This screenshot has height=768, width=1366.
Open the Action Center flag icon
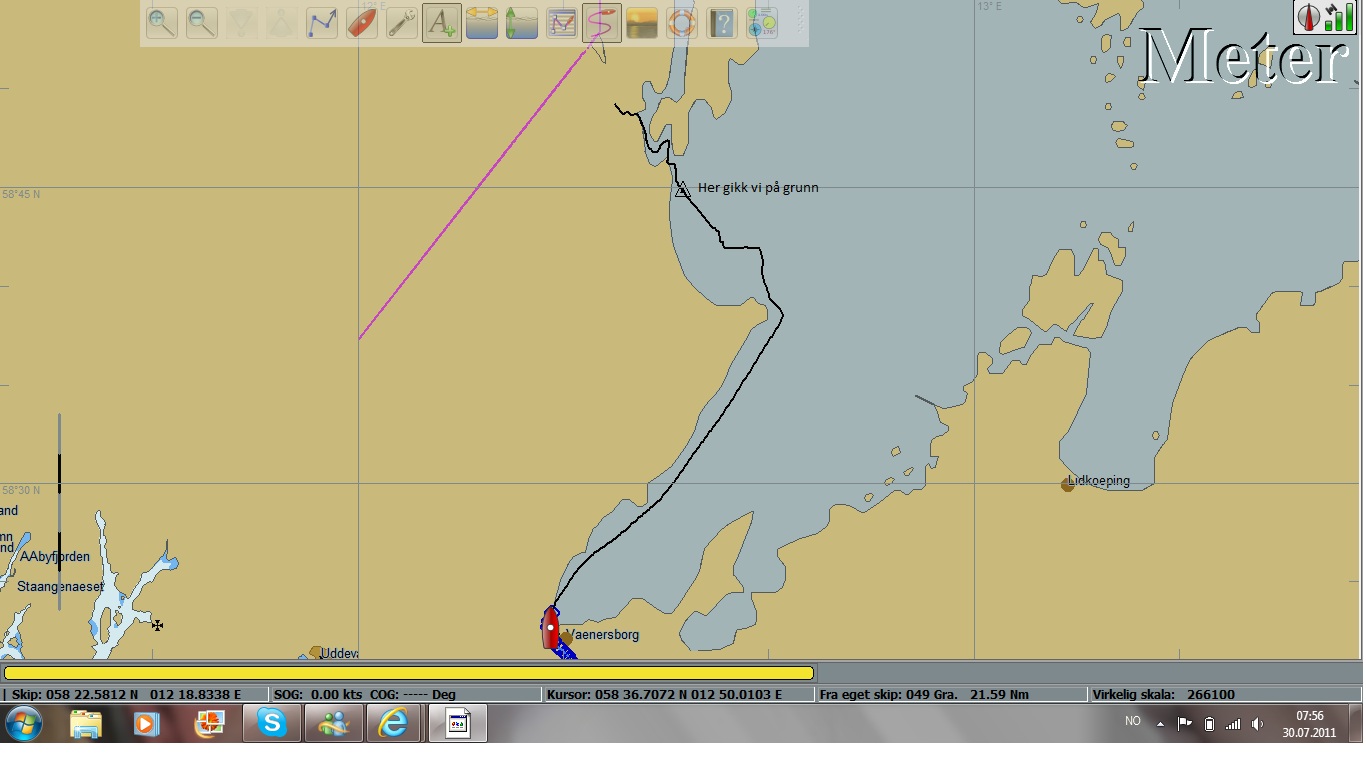[x=1184, y=723]
